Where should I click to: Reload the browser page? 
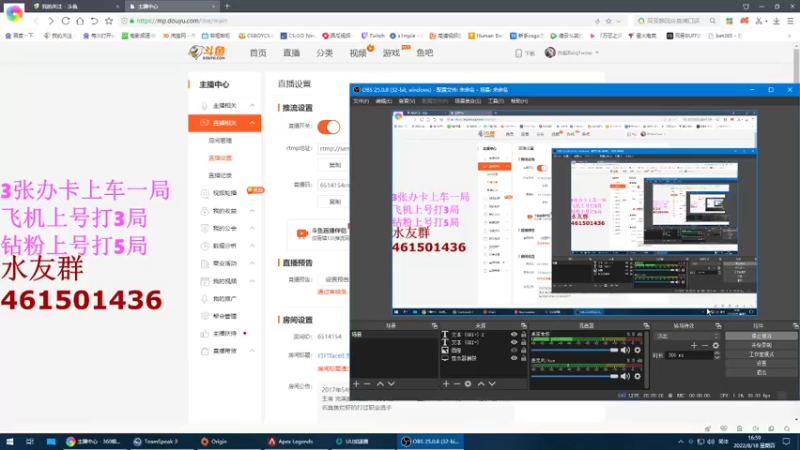pyautogui.click(x=66, y=21)
